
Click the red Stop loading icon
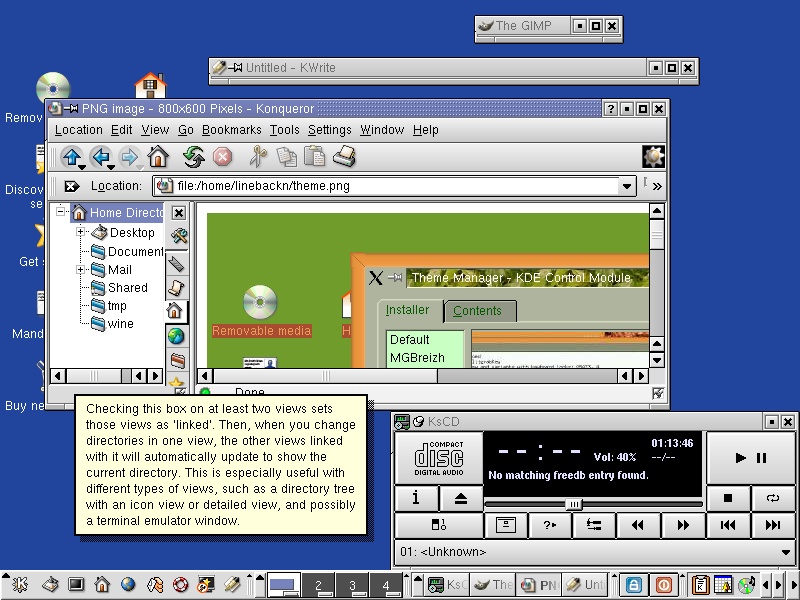click(x=222, y=157)
